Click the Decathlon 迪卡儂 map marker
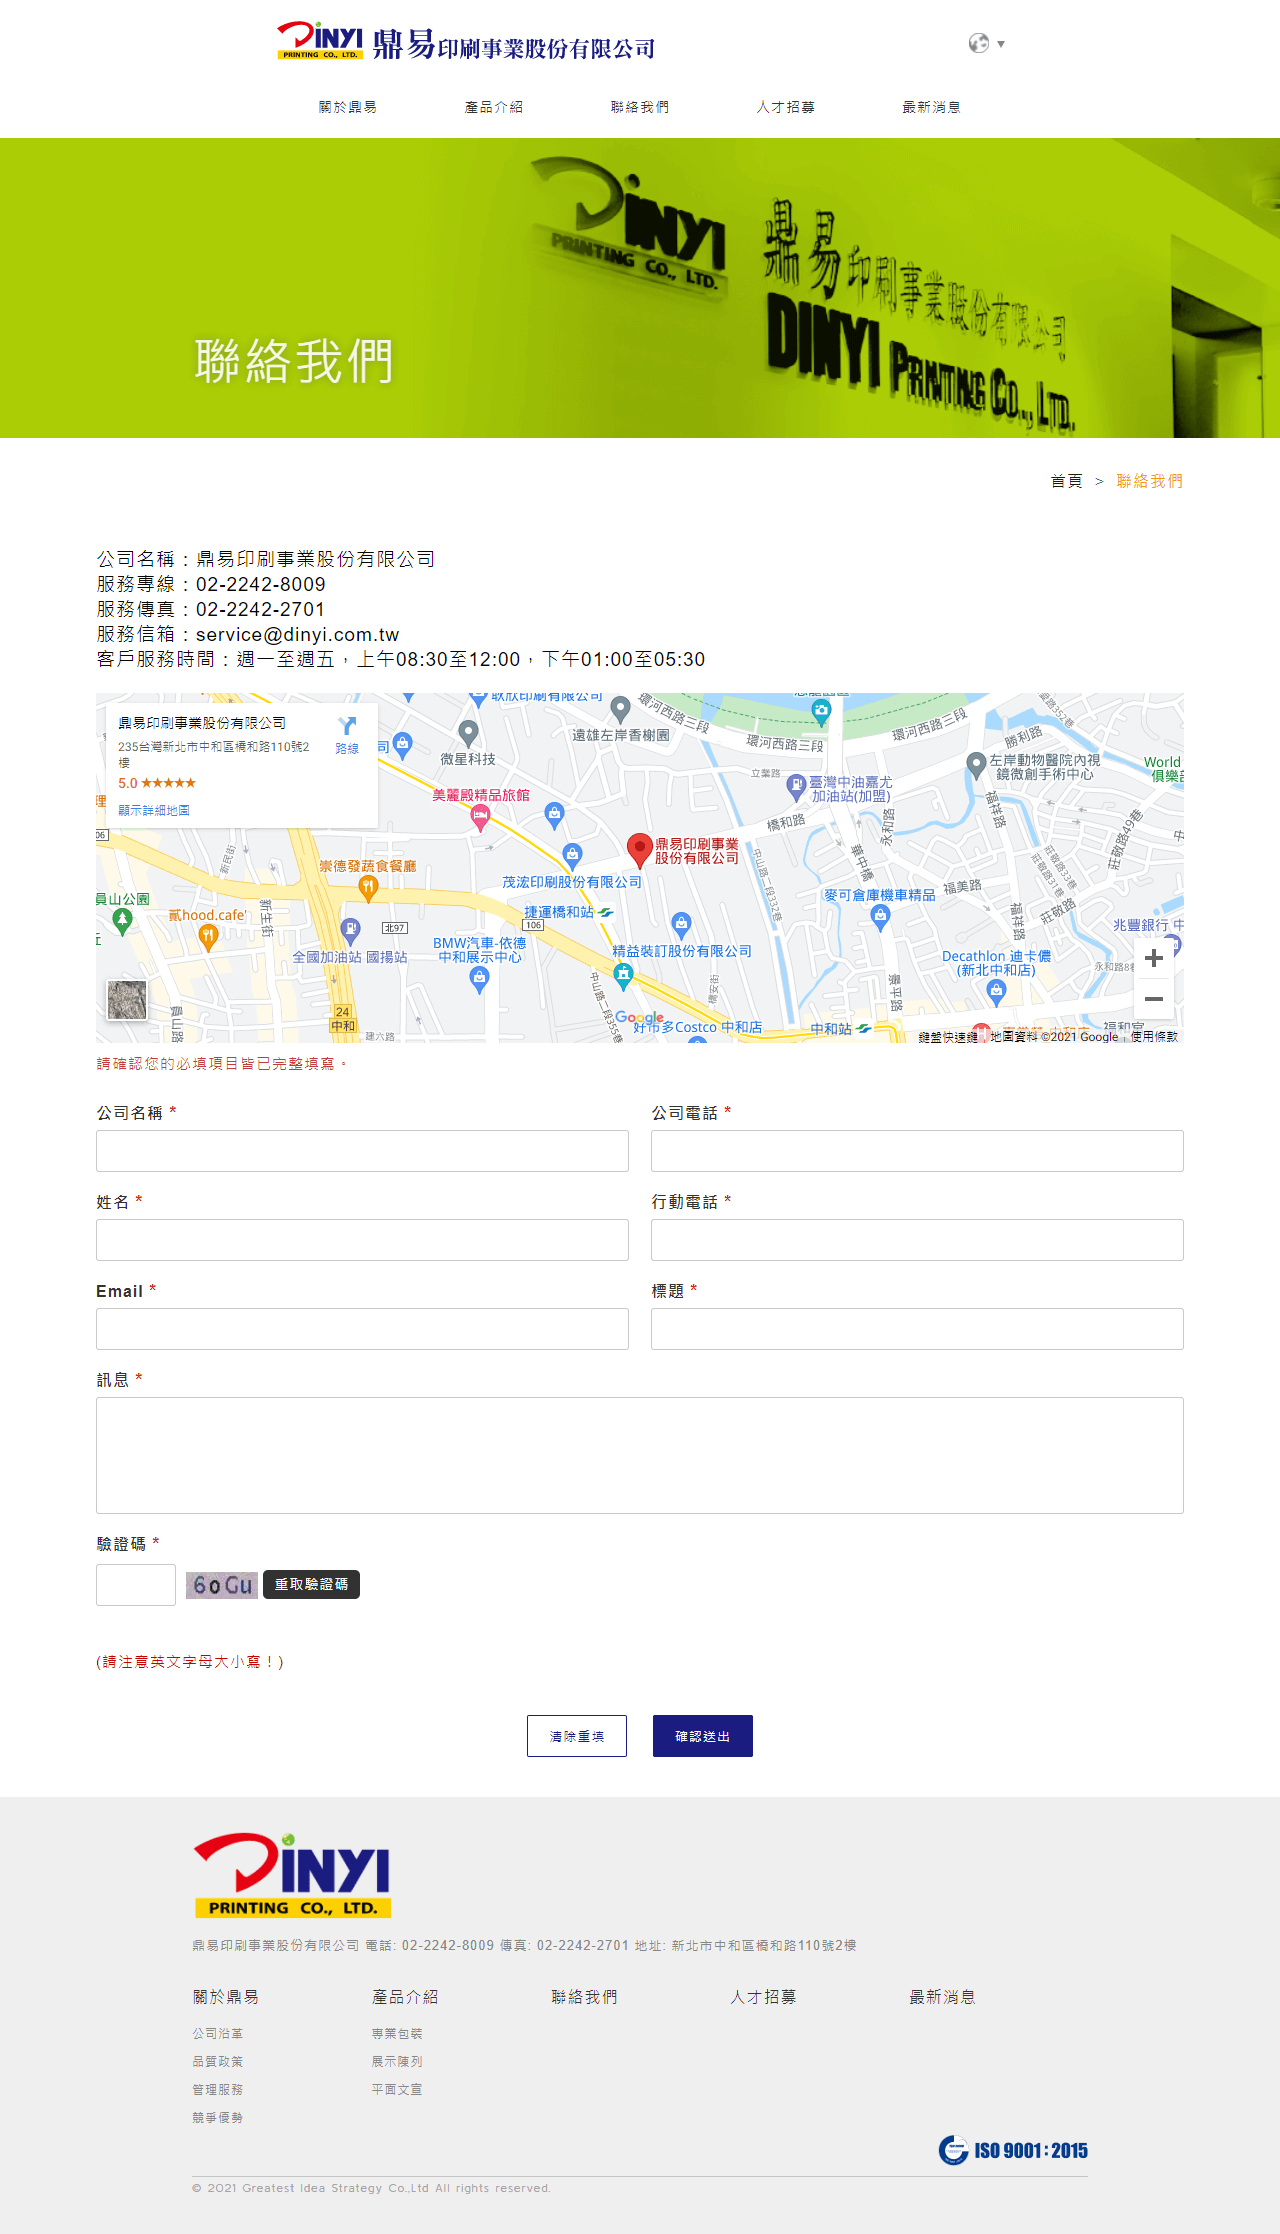Image resolution: width=1280 pixels, height=2234 pixels. click(x=995, y=991)
